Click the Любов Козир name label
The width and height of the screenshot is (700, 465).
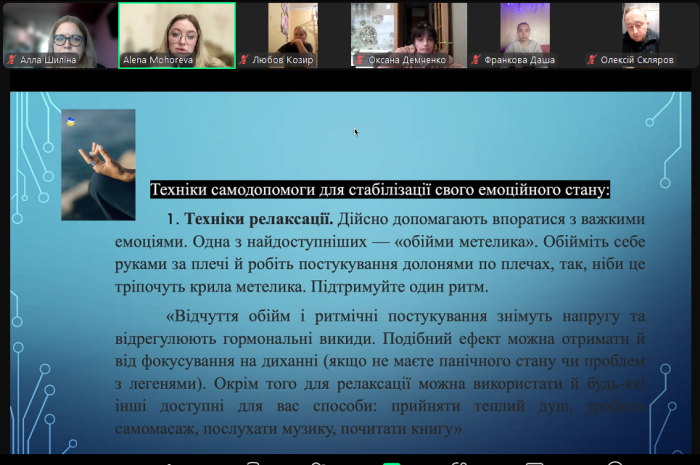click(x=281, y=60)
